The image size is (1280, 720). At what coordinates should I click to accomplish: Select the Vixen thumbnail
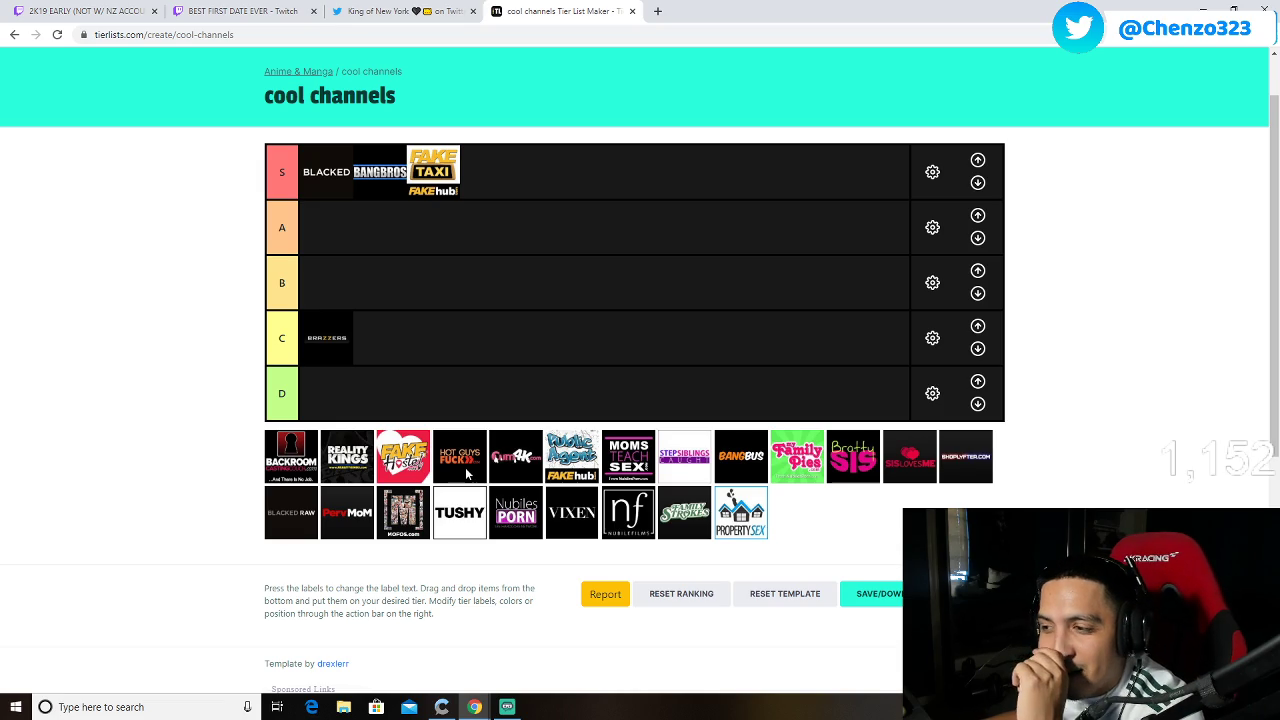click(x=572, y=513)
